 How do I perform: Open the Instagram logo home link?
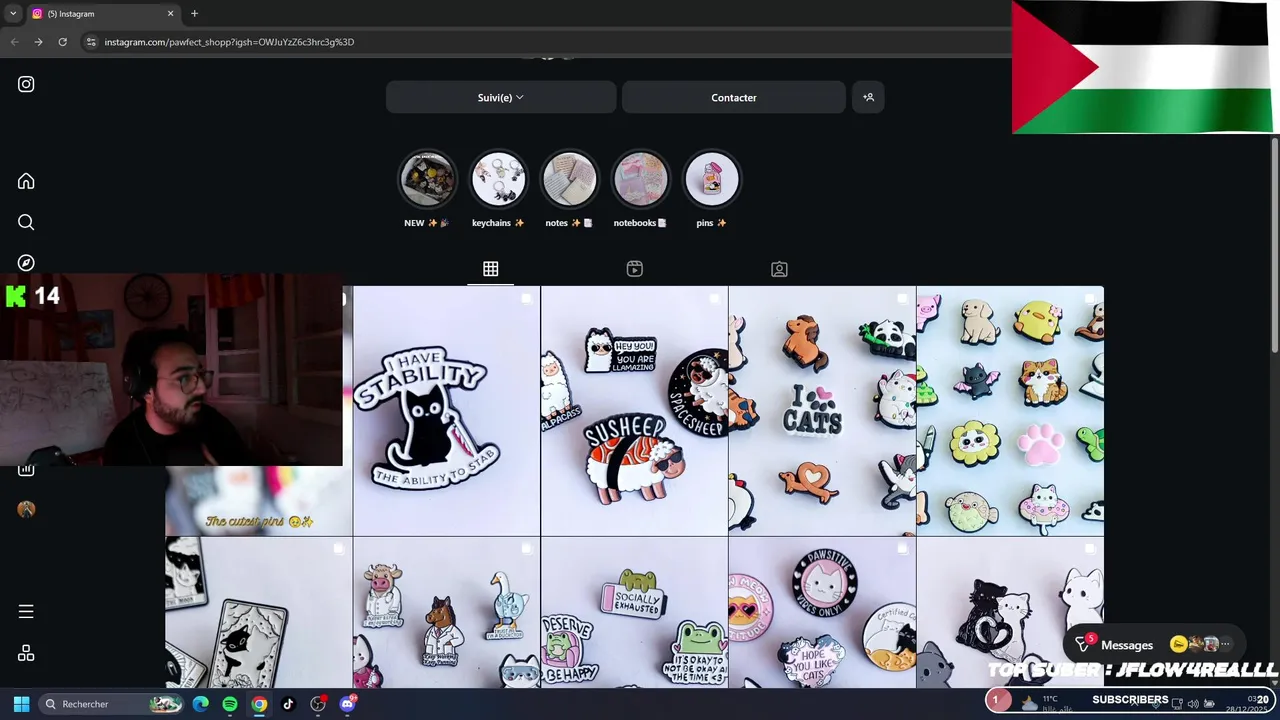pyautogui.click(x=26, y=84)
